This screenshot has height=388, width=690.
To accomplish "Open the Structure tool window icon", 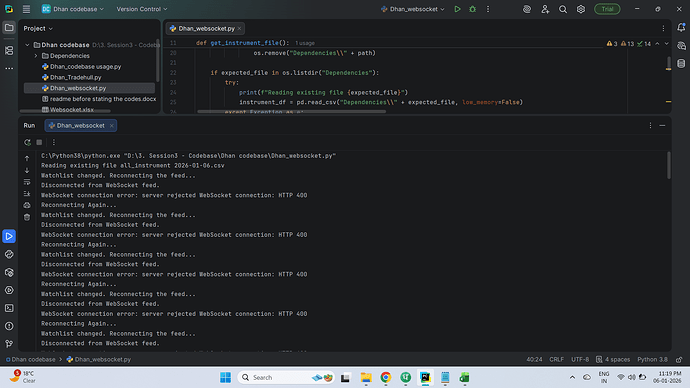I will [x=9, y=51].
